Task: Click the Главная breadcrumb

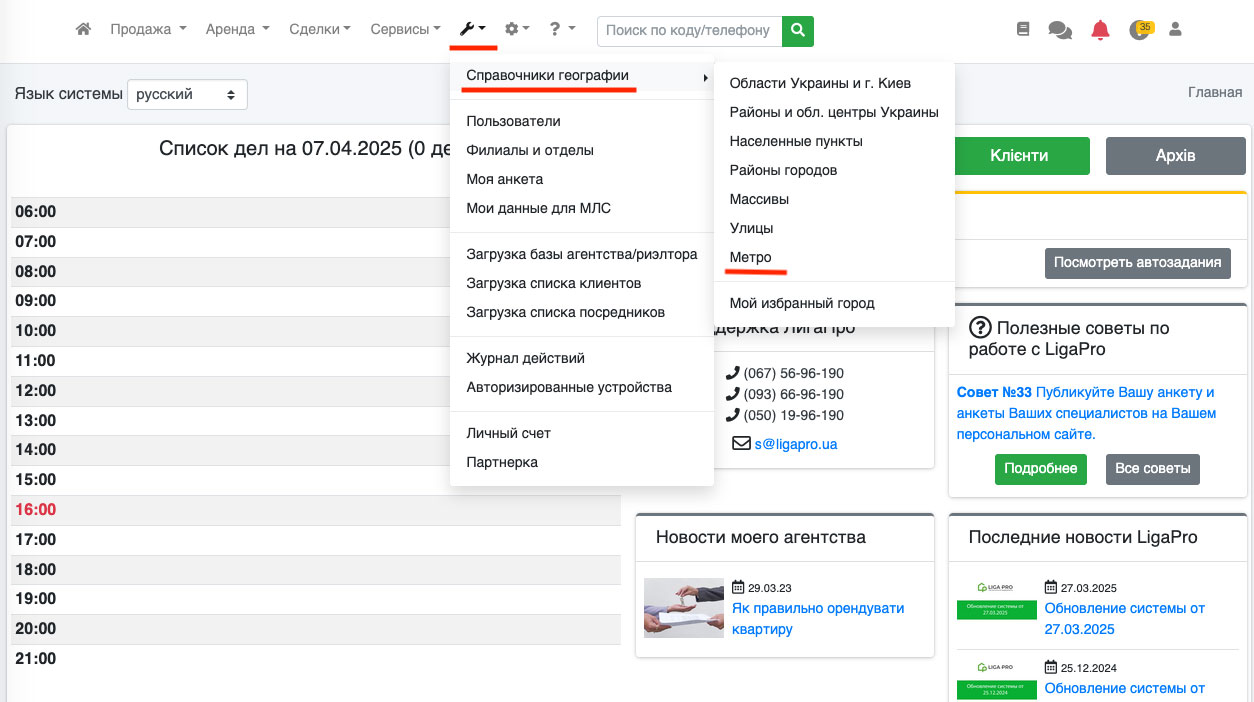Action: coord(1215,92)
